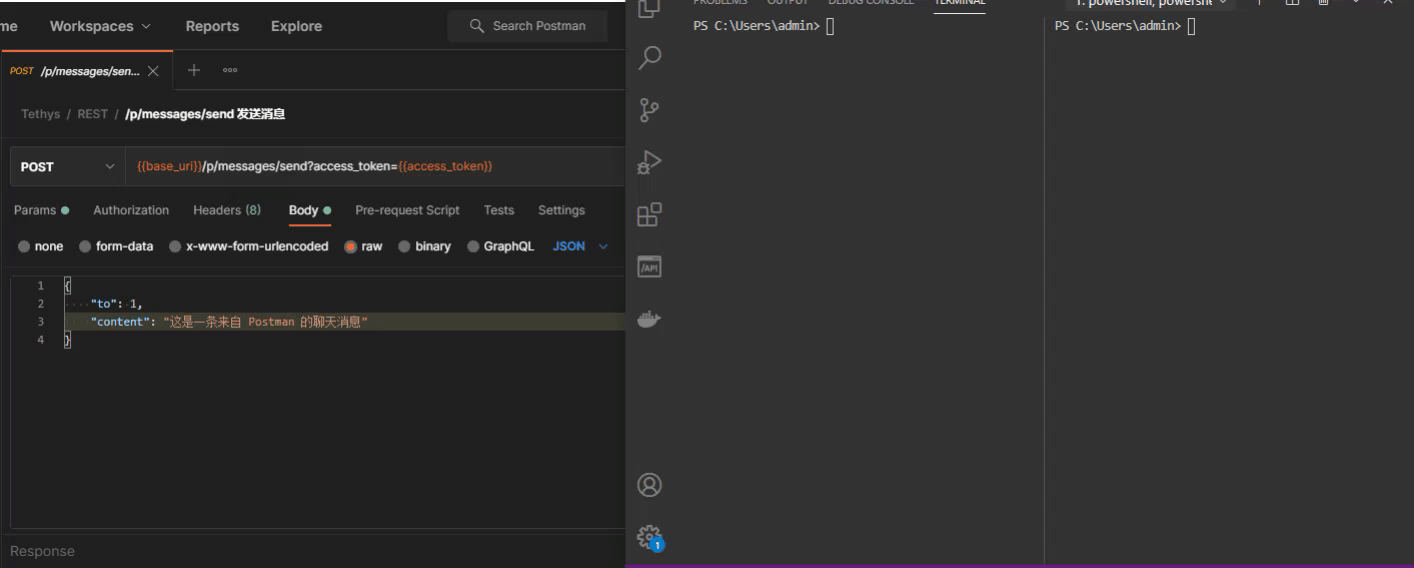Switch to the Pre-request Script tab
The width and height of the screenshot is (1414, 568).
[x=407, y=210]
